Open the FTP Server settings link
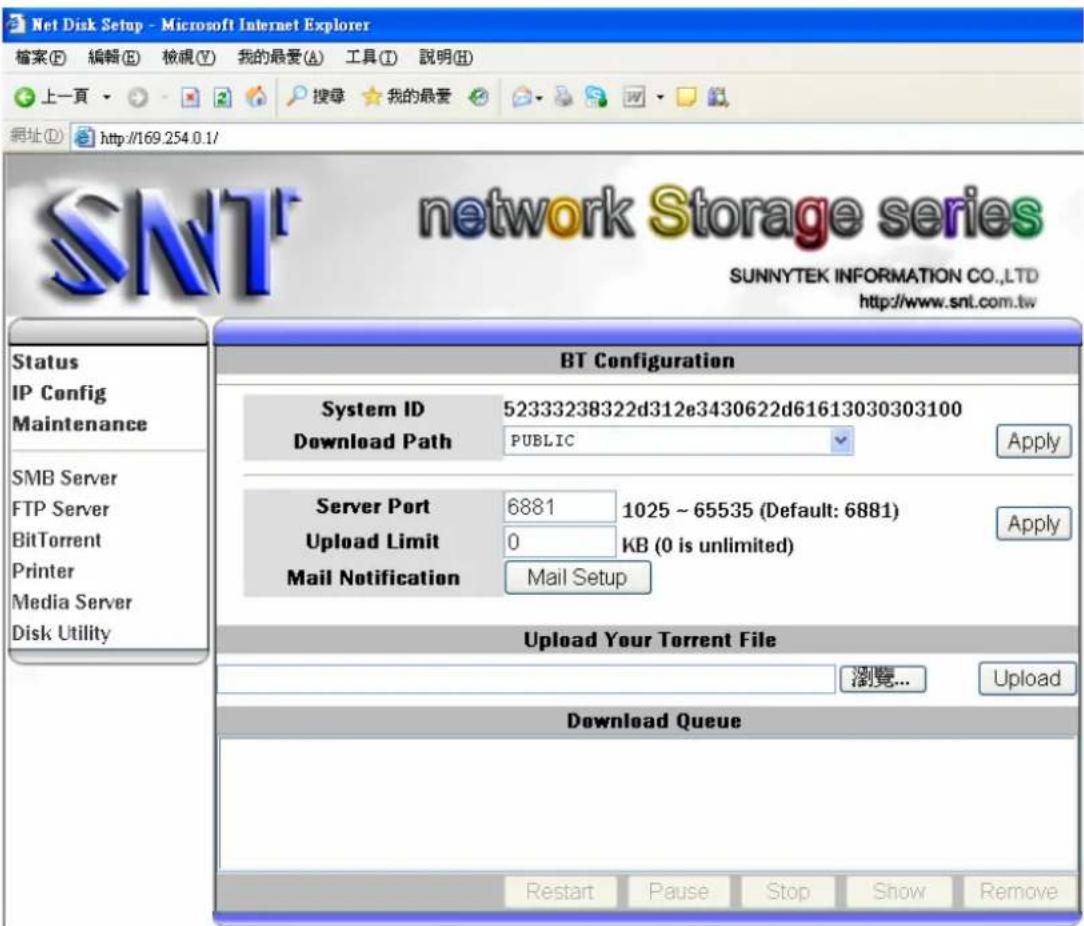This screenshot has height=926, width=1084. (x=61, y=510)
